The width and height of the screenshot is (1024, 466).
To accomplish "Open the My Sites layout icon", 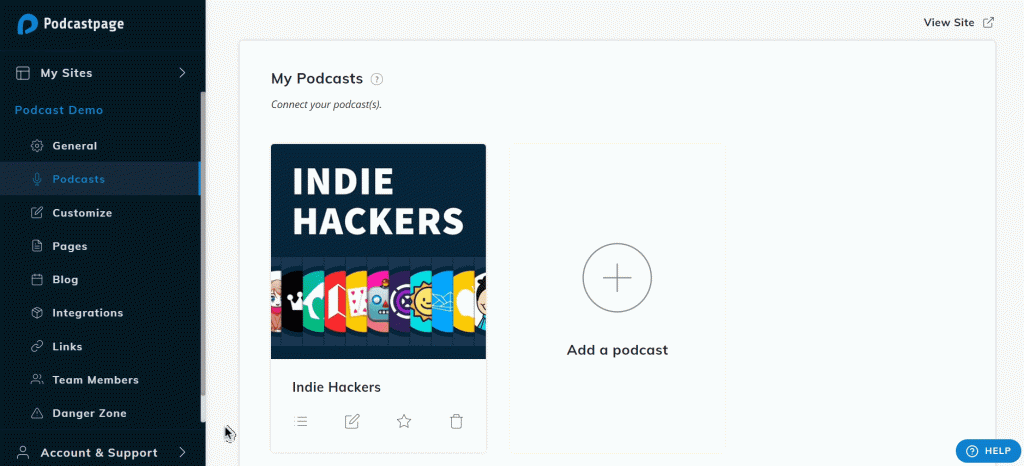I will coord(24,73).
